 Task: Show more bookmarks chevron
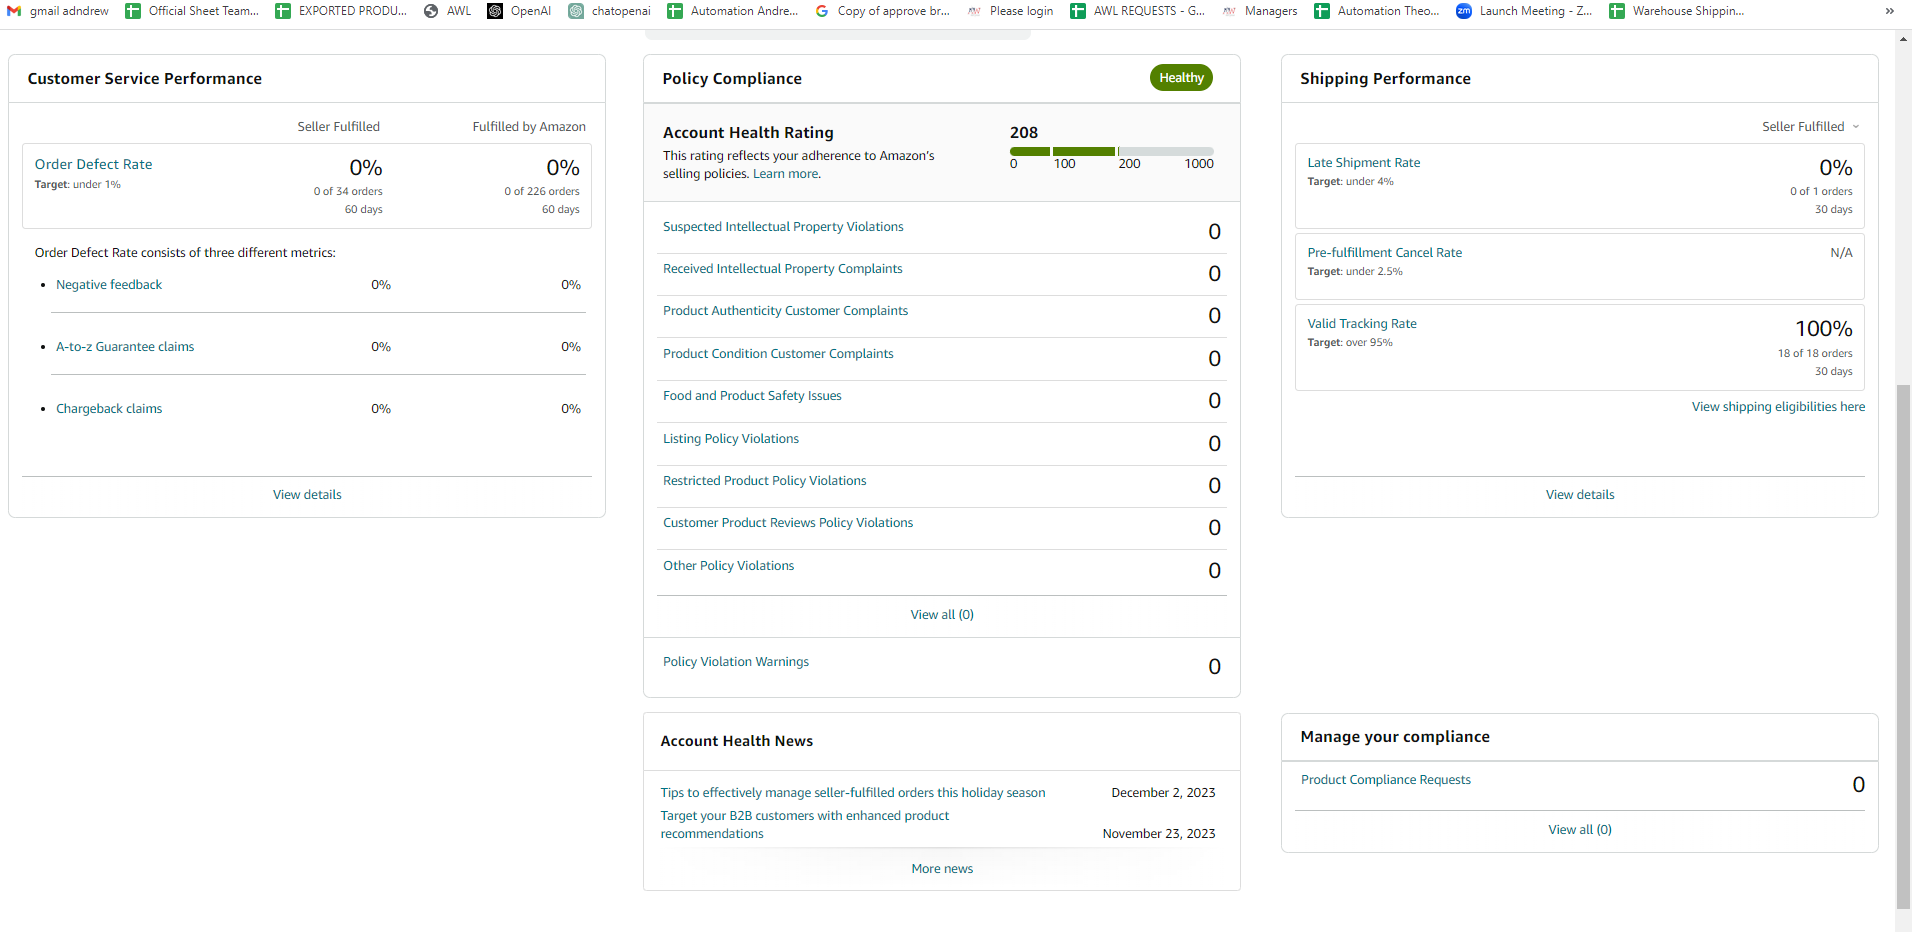[1889, 11]
